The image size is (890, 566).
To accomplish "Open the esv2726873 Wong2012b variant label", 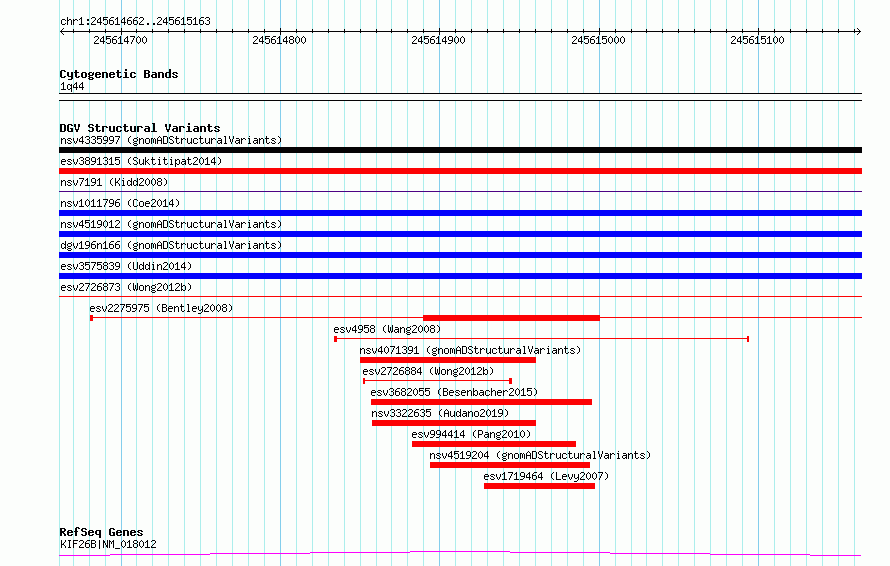I will 126,287.
